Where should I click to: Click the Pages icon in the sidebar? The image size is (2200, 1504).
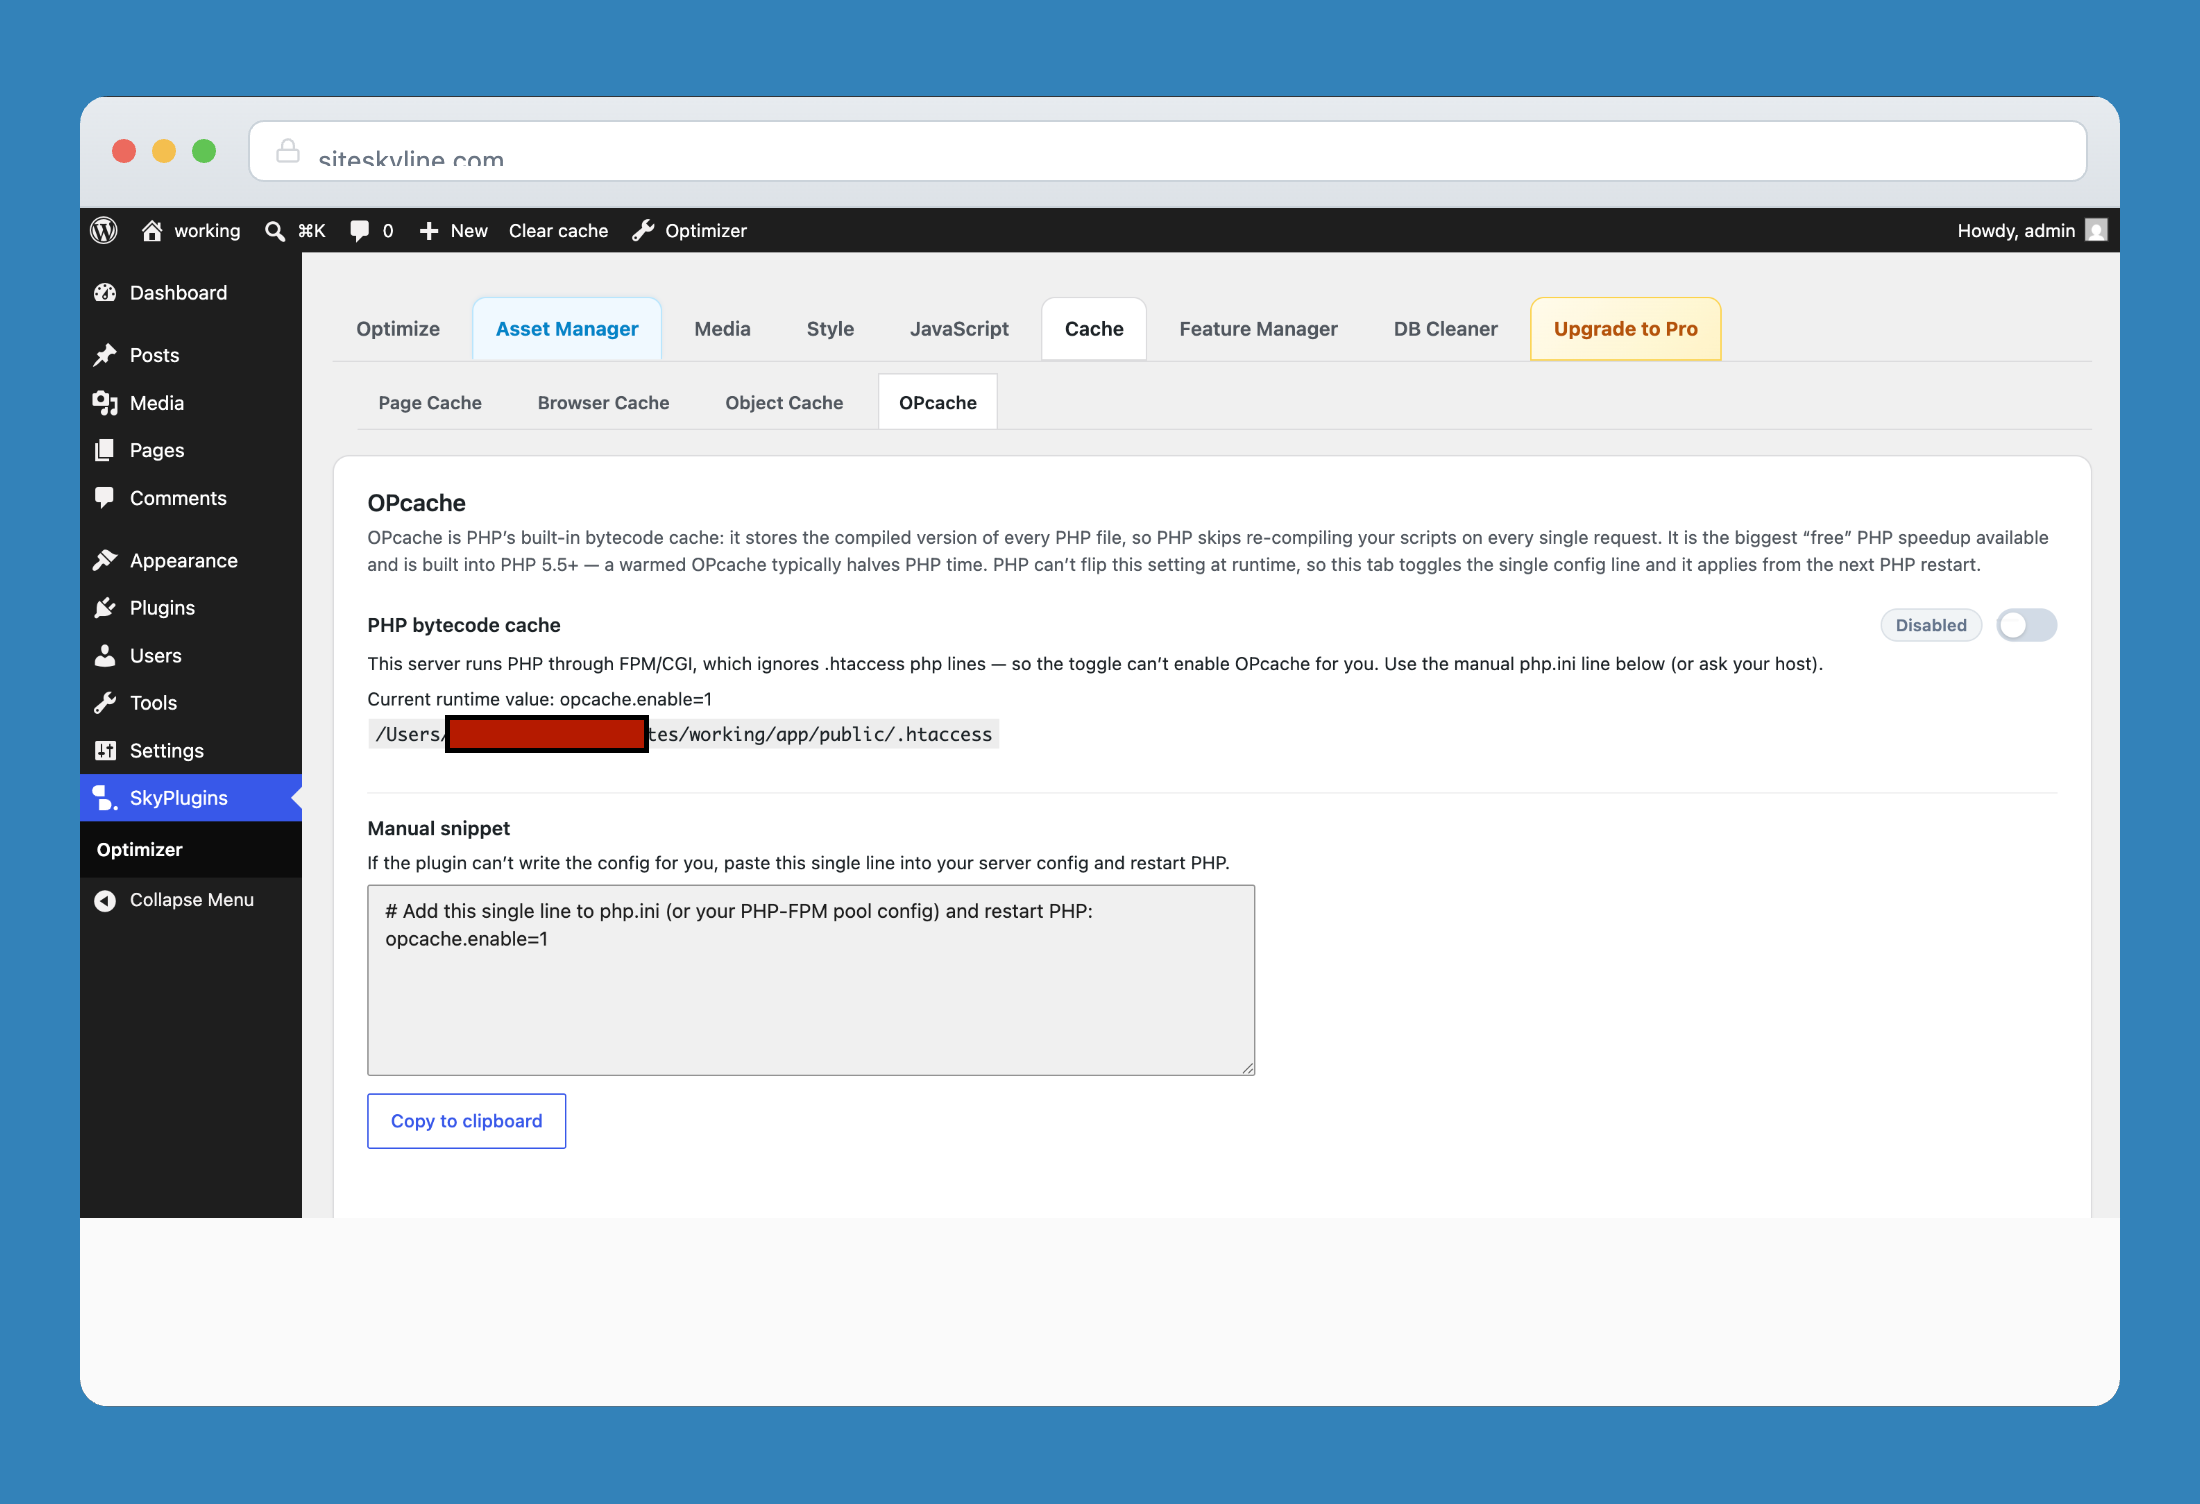(x=104, y=450)
